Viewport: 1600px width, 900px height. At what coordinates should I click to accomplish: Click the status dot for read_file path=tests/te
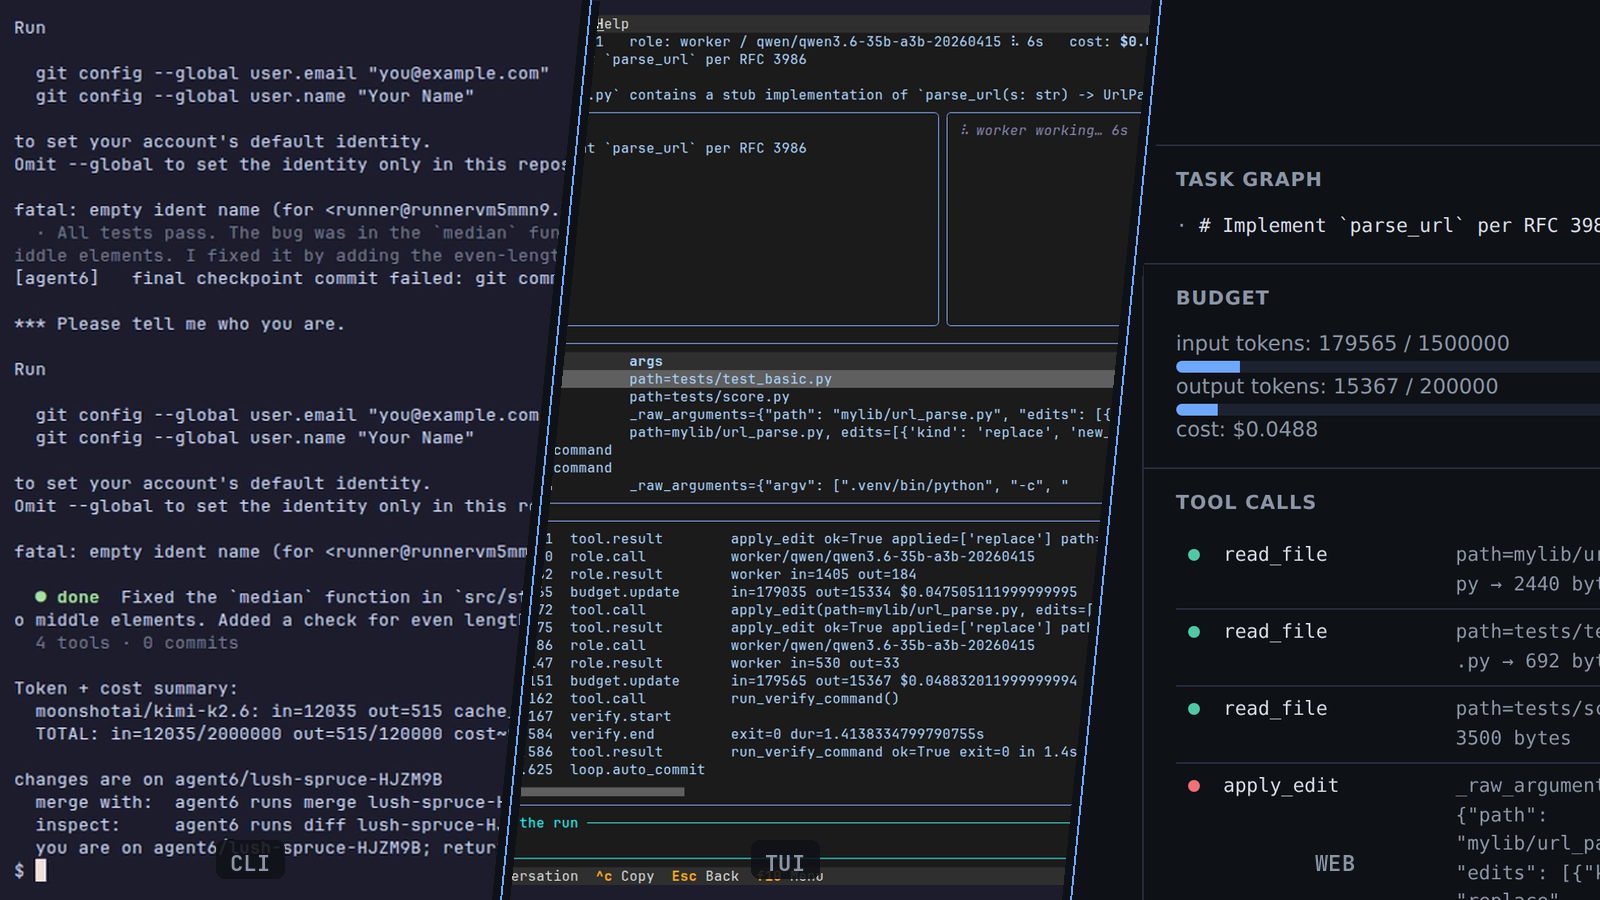[x=1194, y=632]
